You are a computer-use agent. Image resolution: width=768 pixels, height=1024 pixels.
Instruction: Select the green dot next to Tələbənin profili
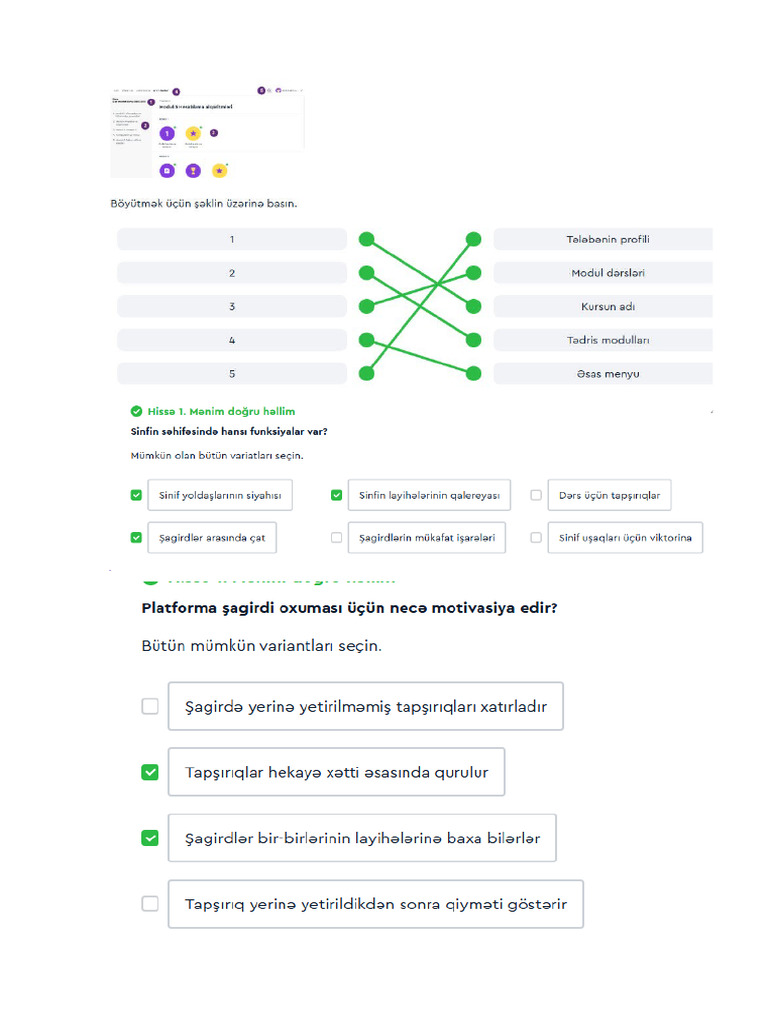(473, 240)
